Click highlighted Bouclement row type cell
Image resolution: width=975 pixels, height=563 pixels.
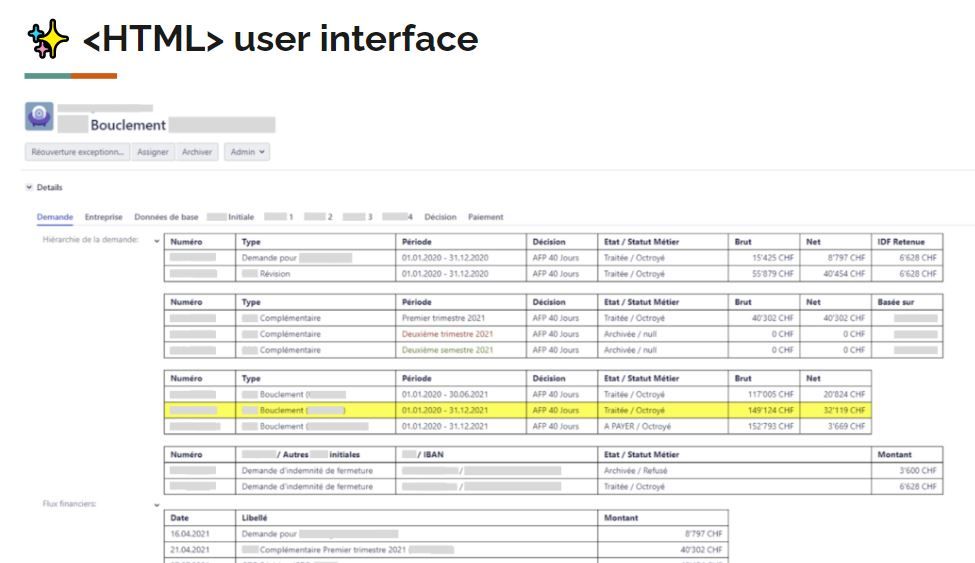(315, 411)
